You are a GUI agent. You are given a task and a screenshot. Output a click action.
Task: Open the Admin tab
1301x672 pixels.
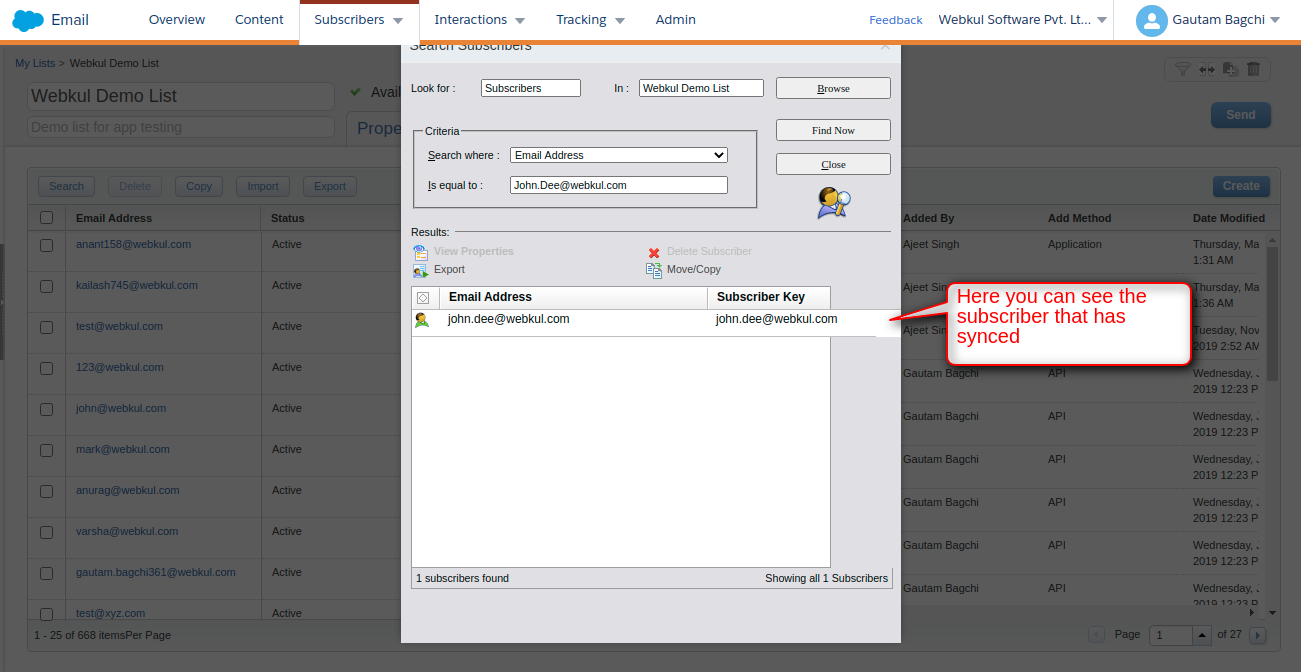676,20
